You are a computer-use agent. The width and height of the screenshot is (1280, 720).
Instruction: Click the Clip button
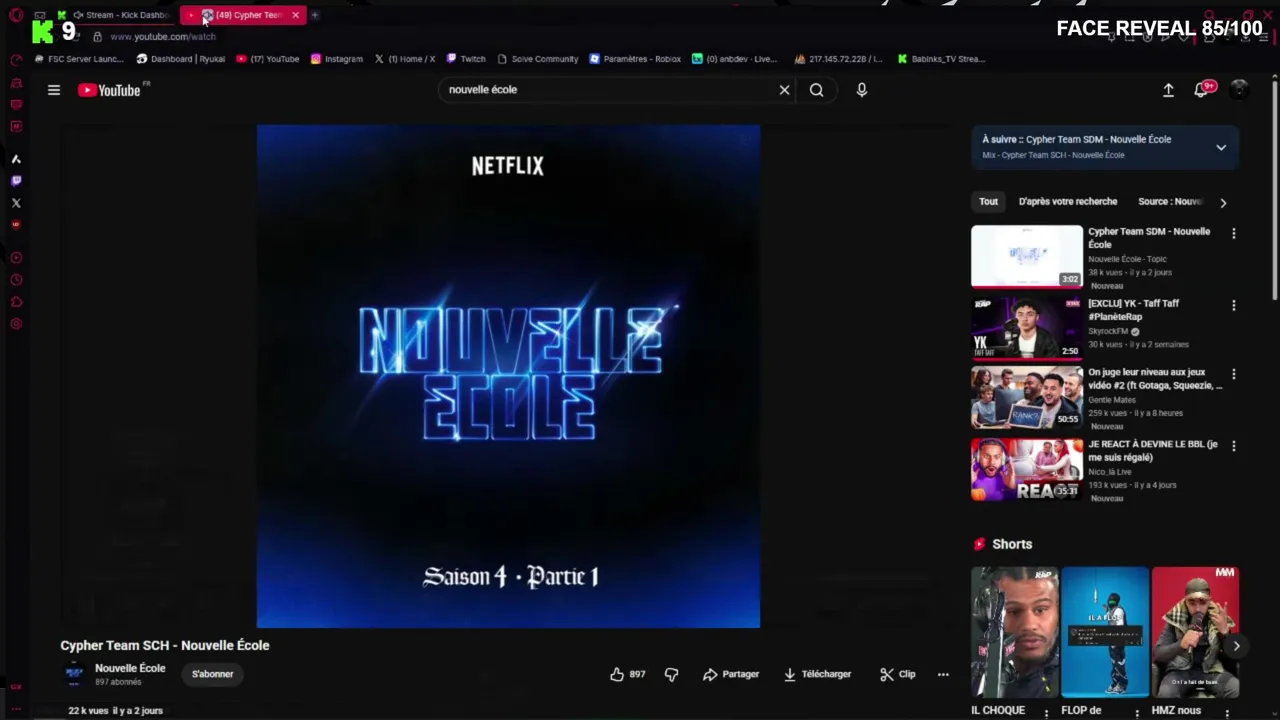(x=898, y=674)
